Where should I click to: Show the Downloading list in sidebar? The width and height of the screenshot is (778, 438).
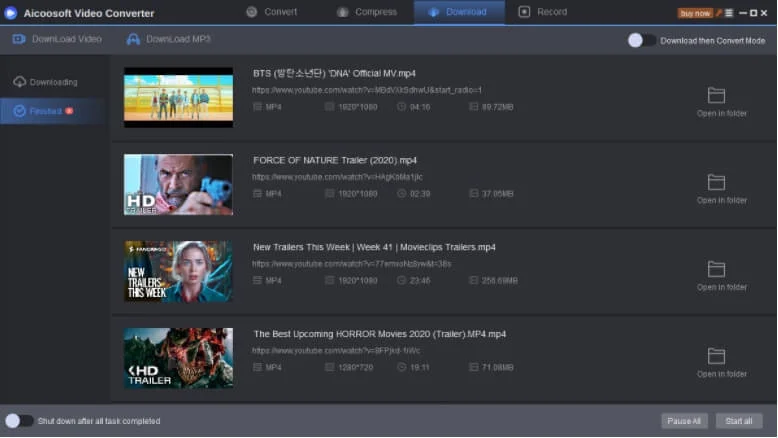52,82
